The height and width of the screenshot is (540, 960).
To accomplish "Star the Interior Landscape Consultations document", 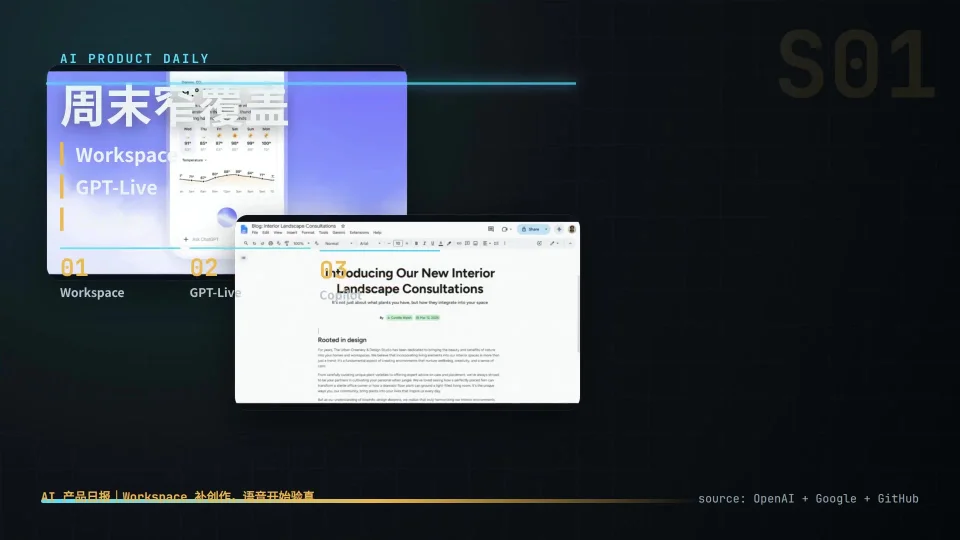I will tap(343, 226).
